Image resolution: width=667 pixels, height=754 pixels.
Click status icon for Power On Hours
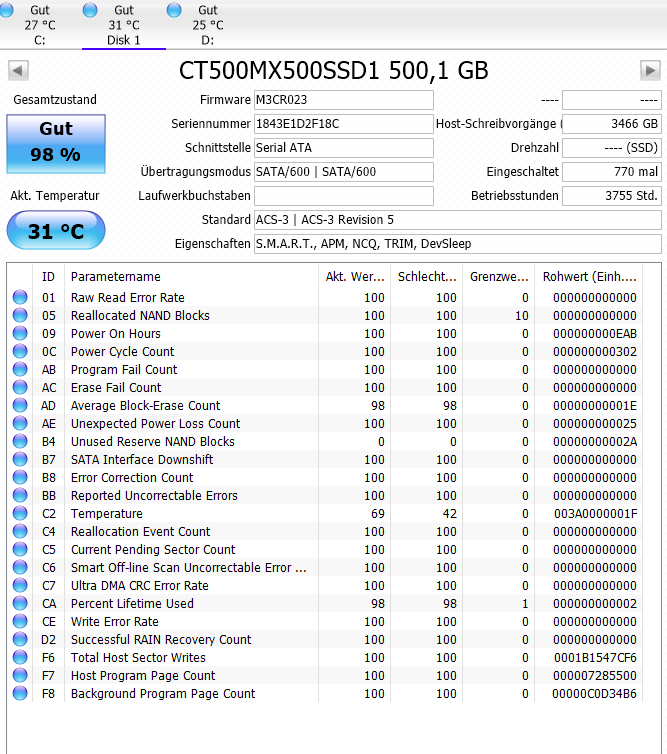coord(20,333)
